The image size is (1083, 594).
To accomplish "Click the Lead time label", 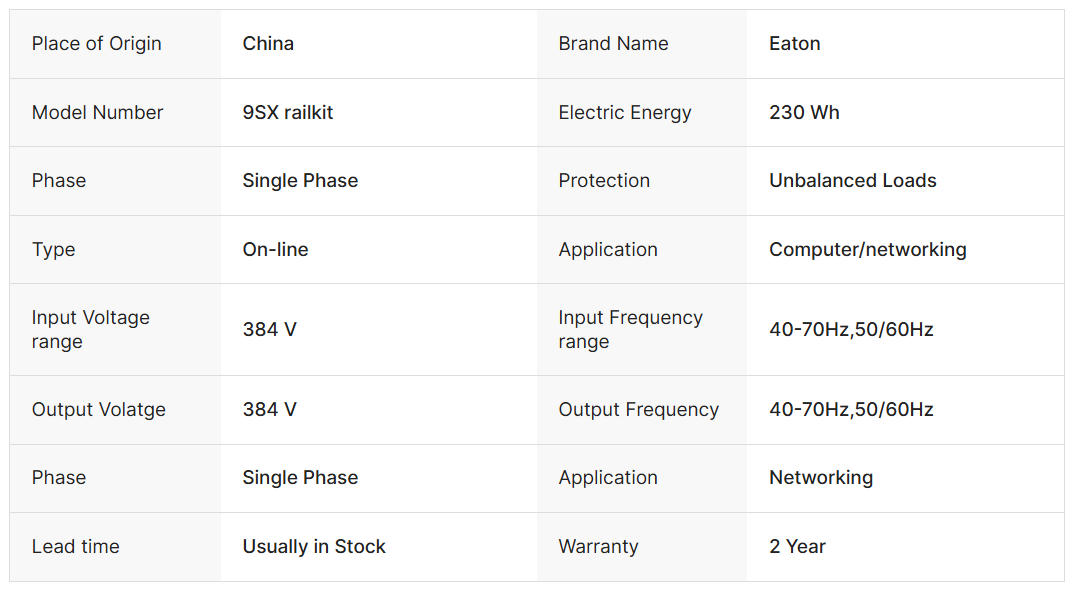I will [x=75, y=547].
